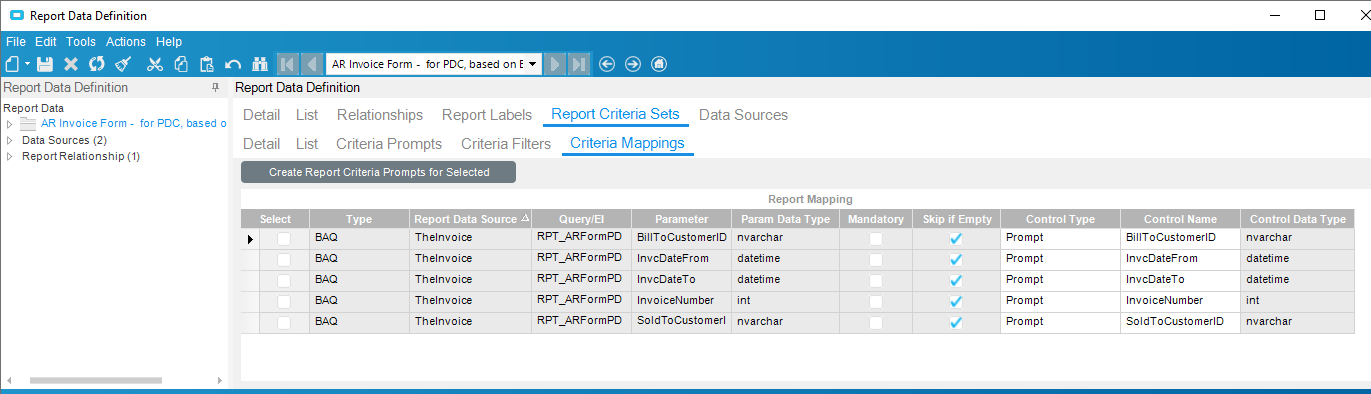
Task: Uncheck Skip if Empty for InvcDateTo row
Action: tap(956, 280)
